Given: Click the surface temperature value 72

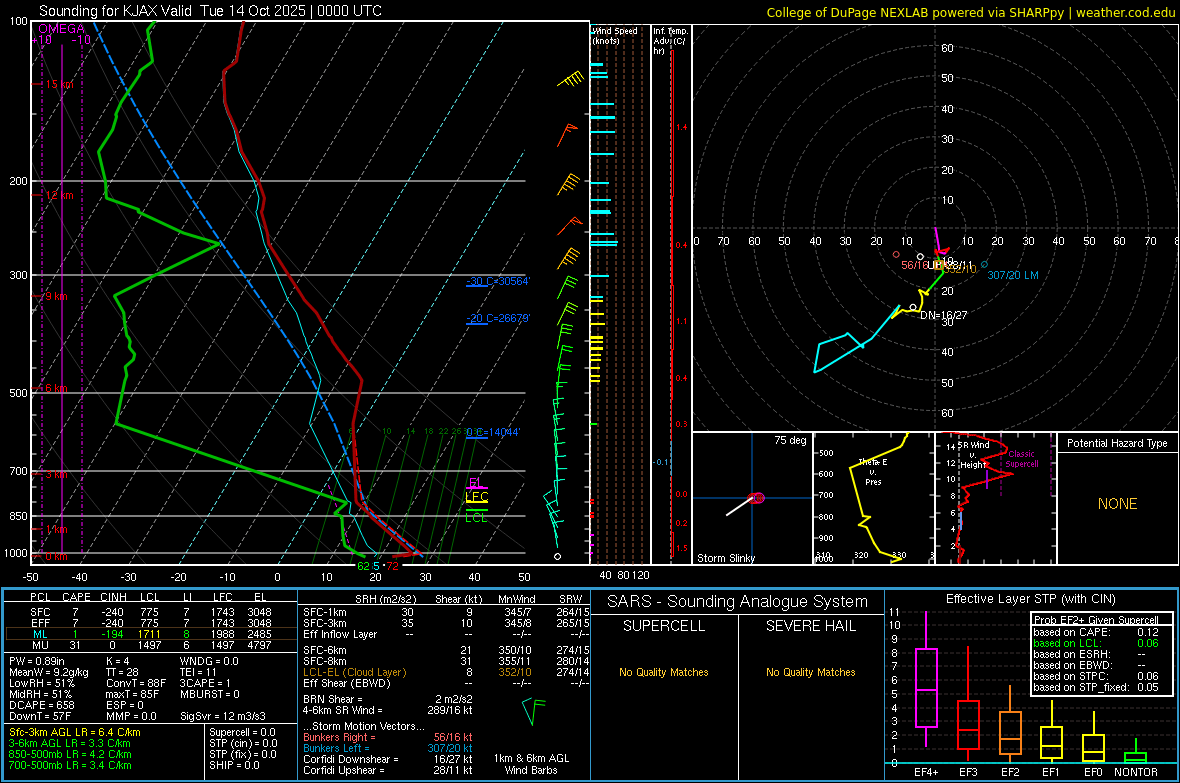Looking at the screenshot, I should pos(393,566).
